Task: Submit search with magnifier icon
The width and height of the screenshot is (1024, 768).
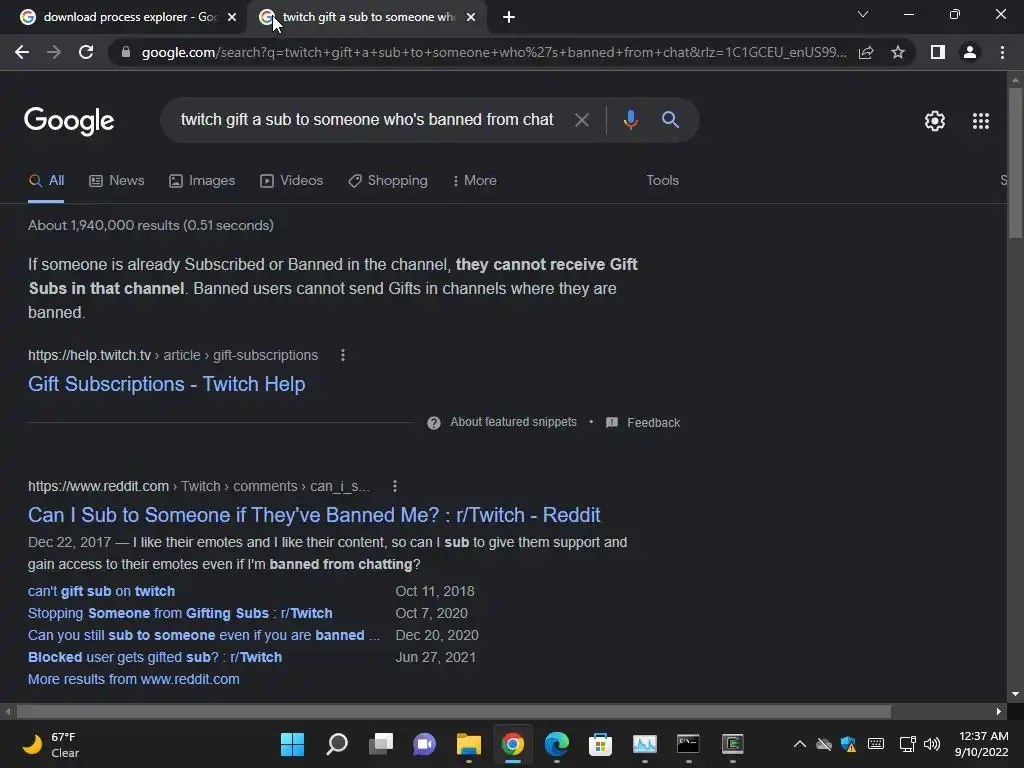Action: [x=670, y=120]
